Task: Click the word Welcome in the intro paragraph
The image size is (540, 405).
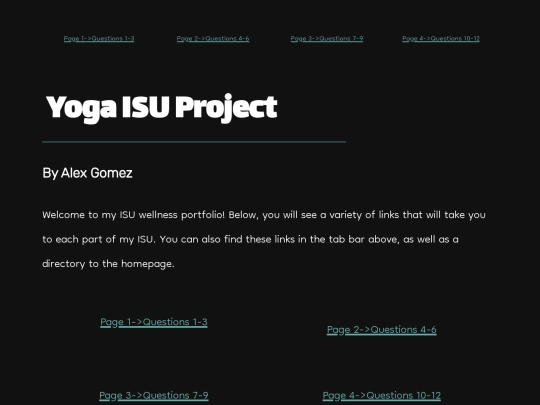Action: (x=63, y=215)
